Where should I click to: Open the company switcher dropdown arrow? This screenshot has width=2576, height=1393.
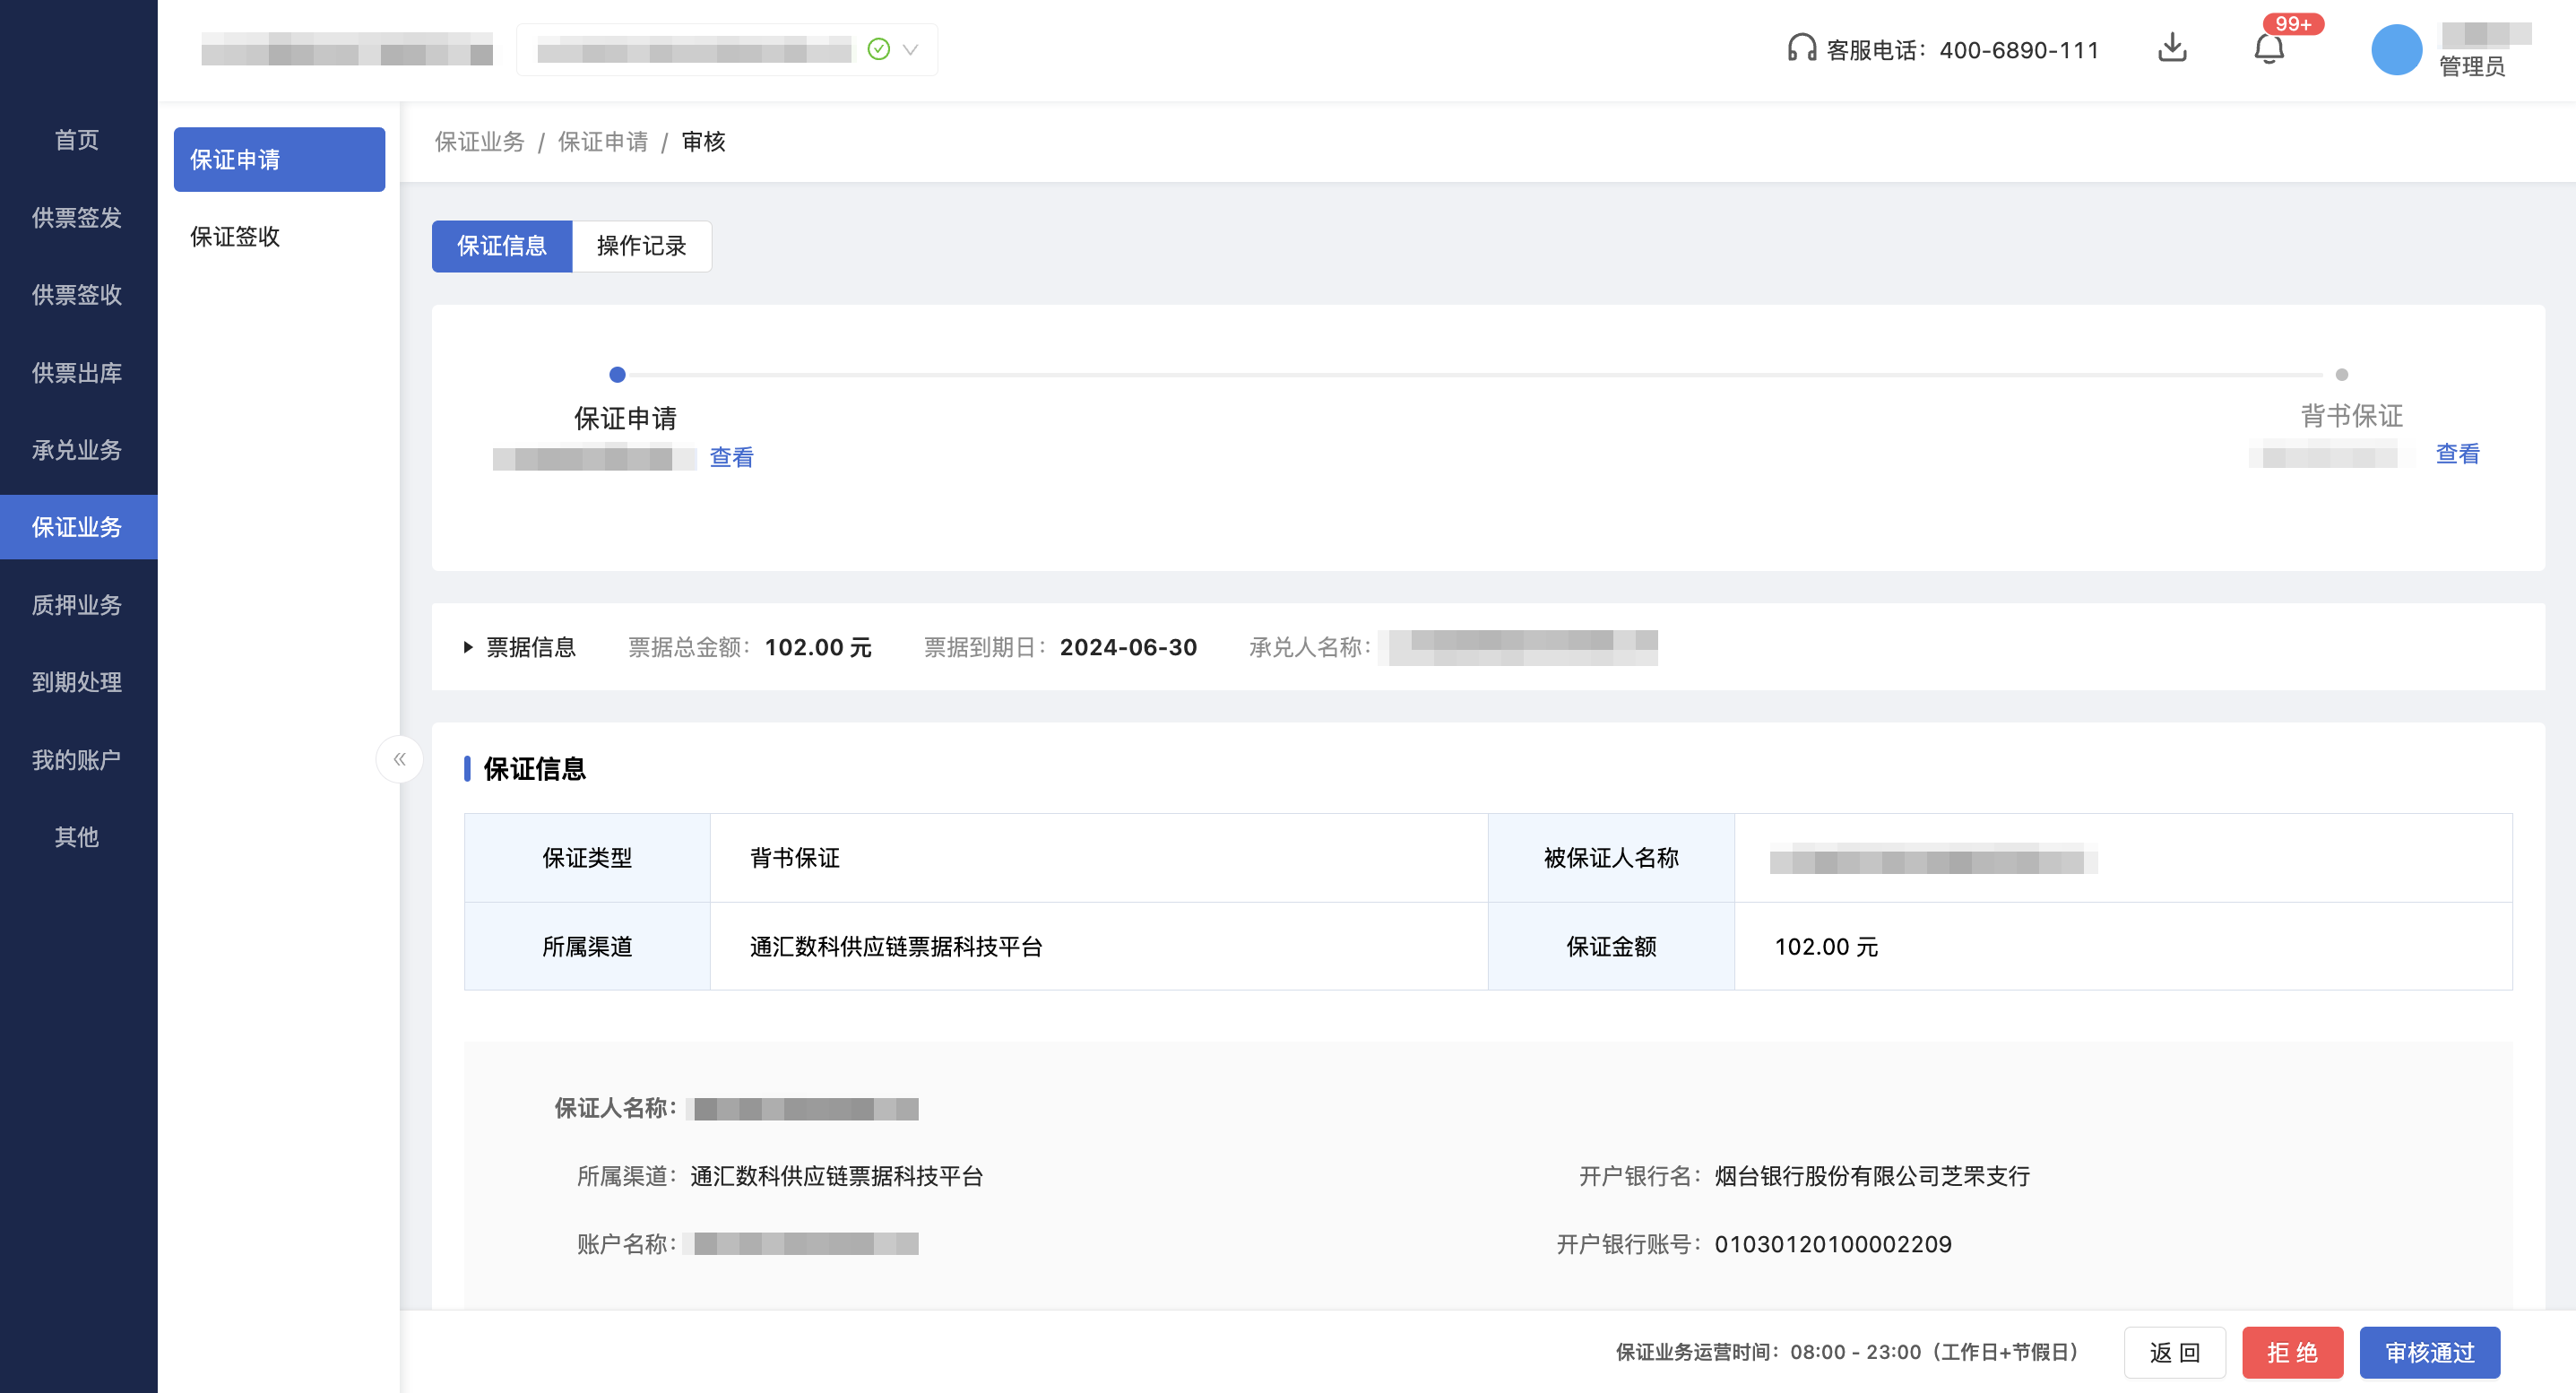pos(909,50)
